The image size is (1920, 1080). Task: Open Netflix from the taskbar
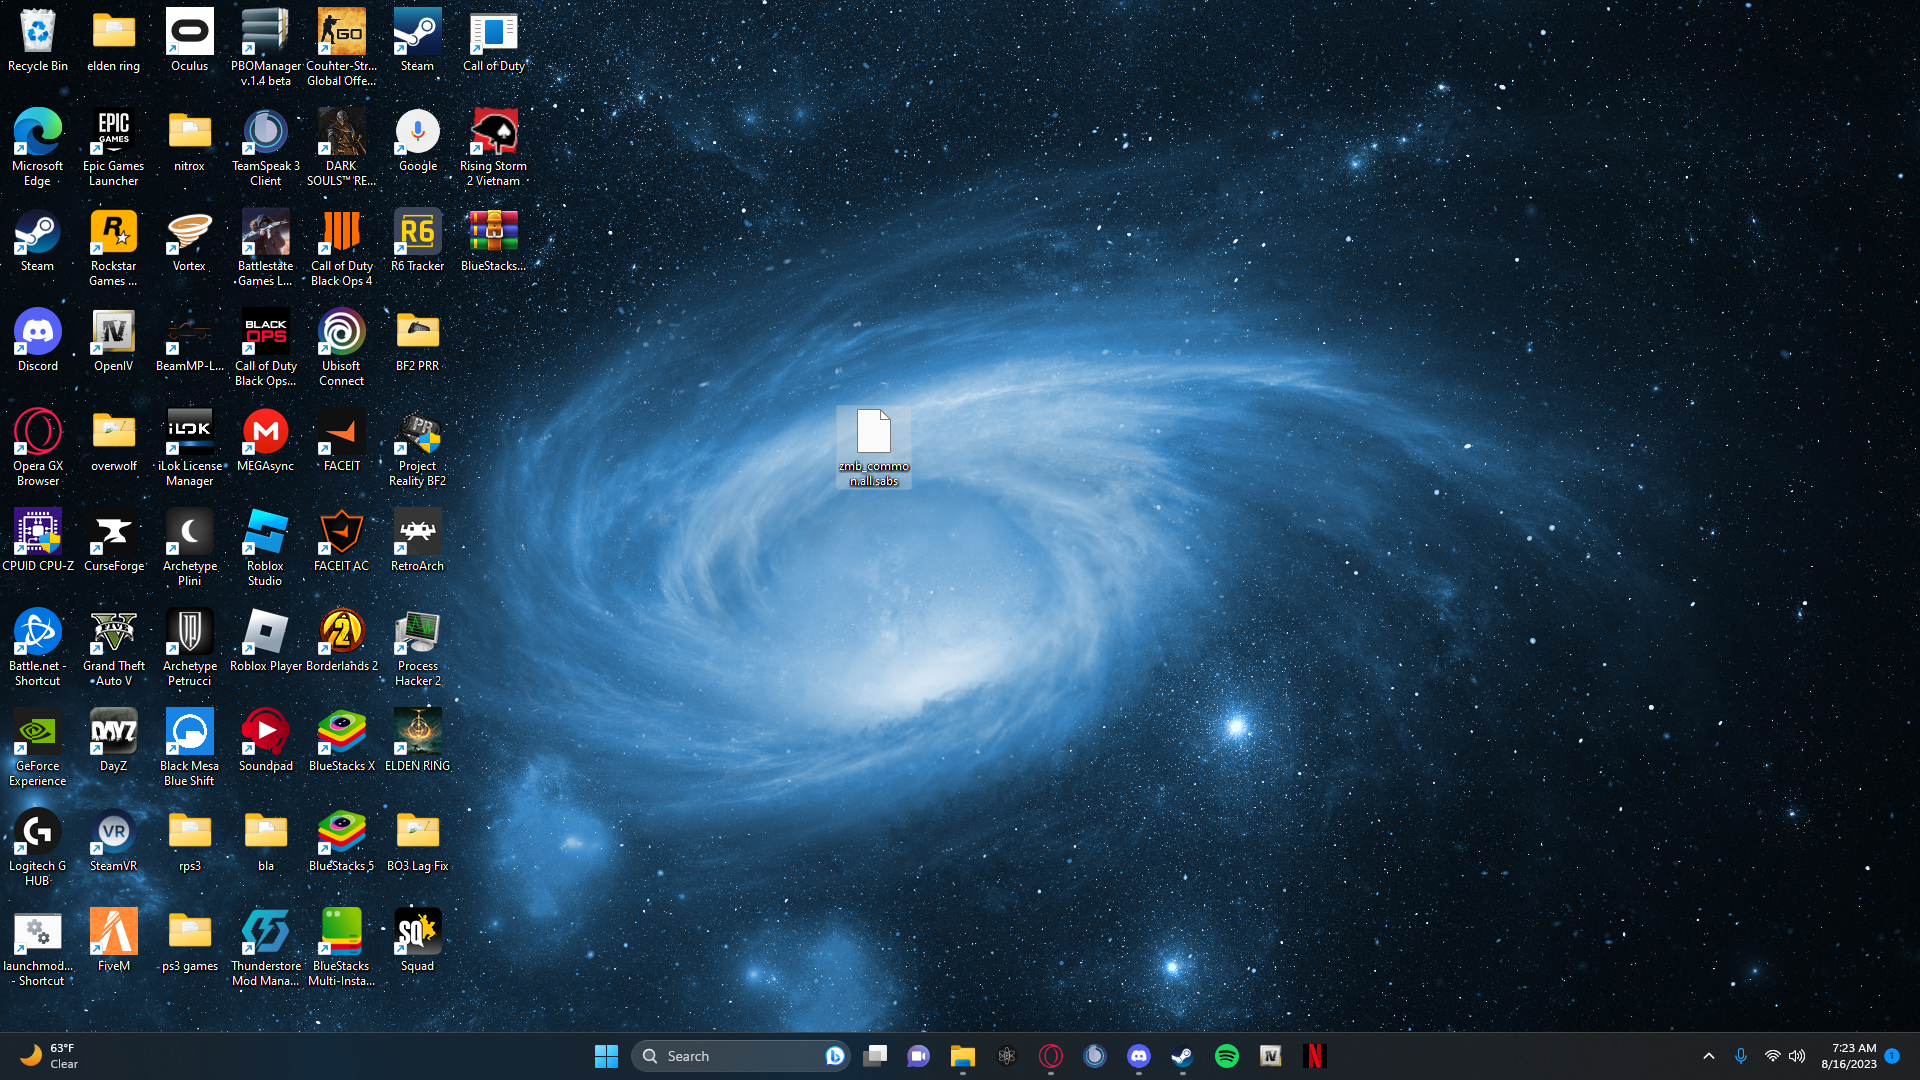(x=1315, y=1056)
